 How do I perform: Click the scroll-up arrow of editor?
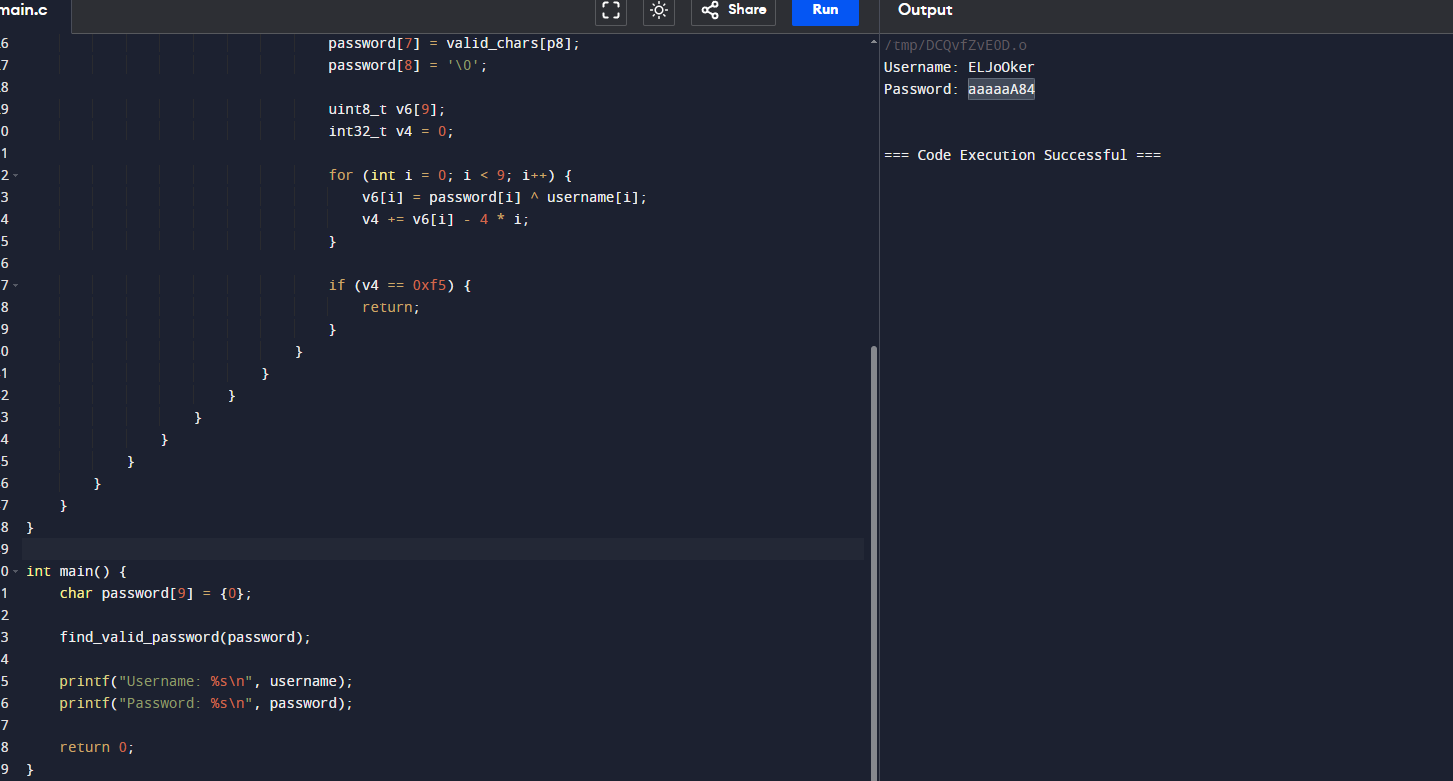click(874, 42)
